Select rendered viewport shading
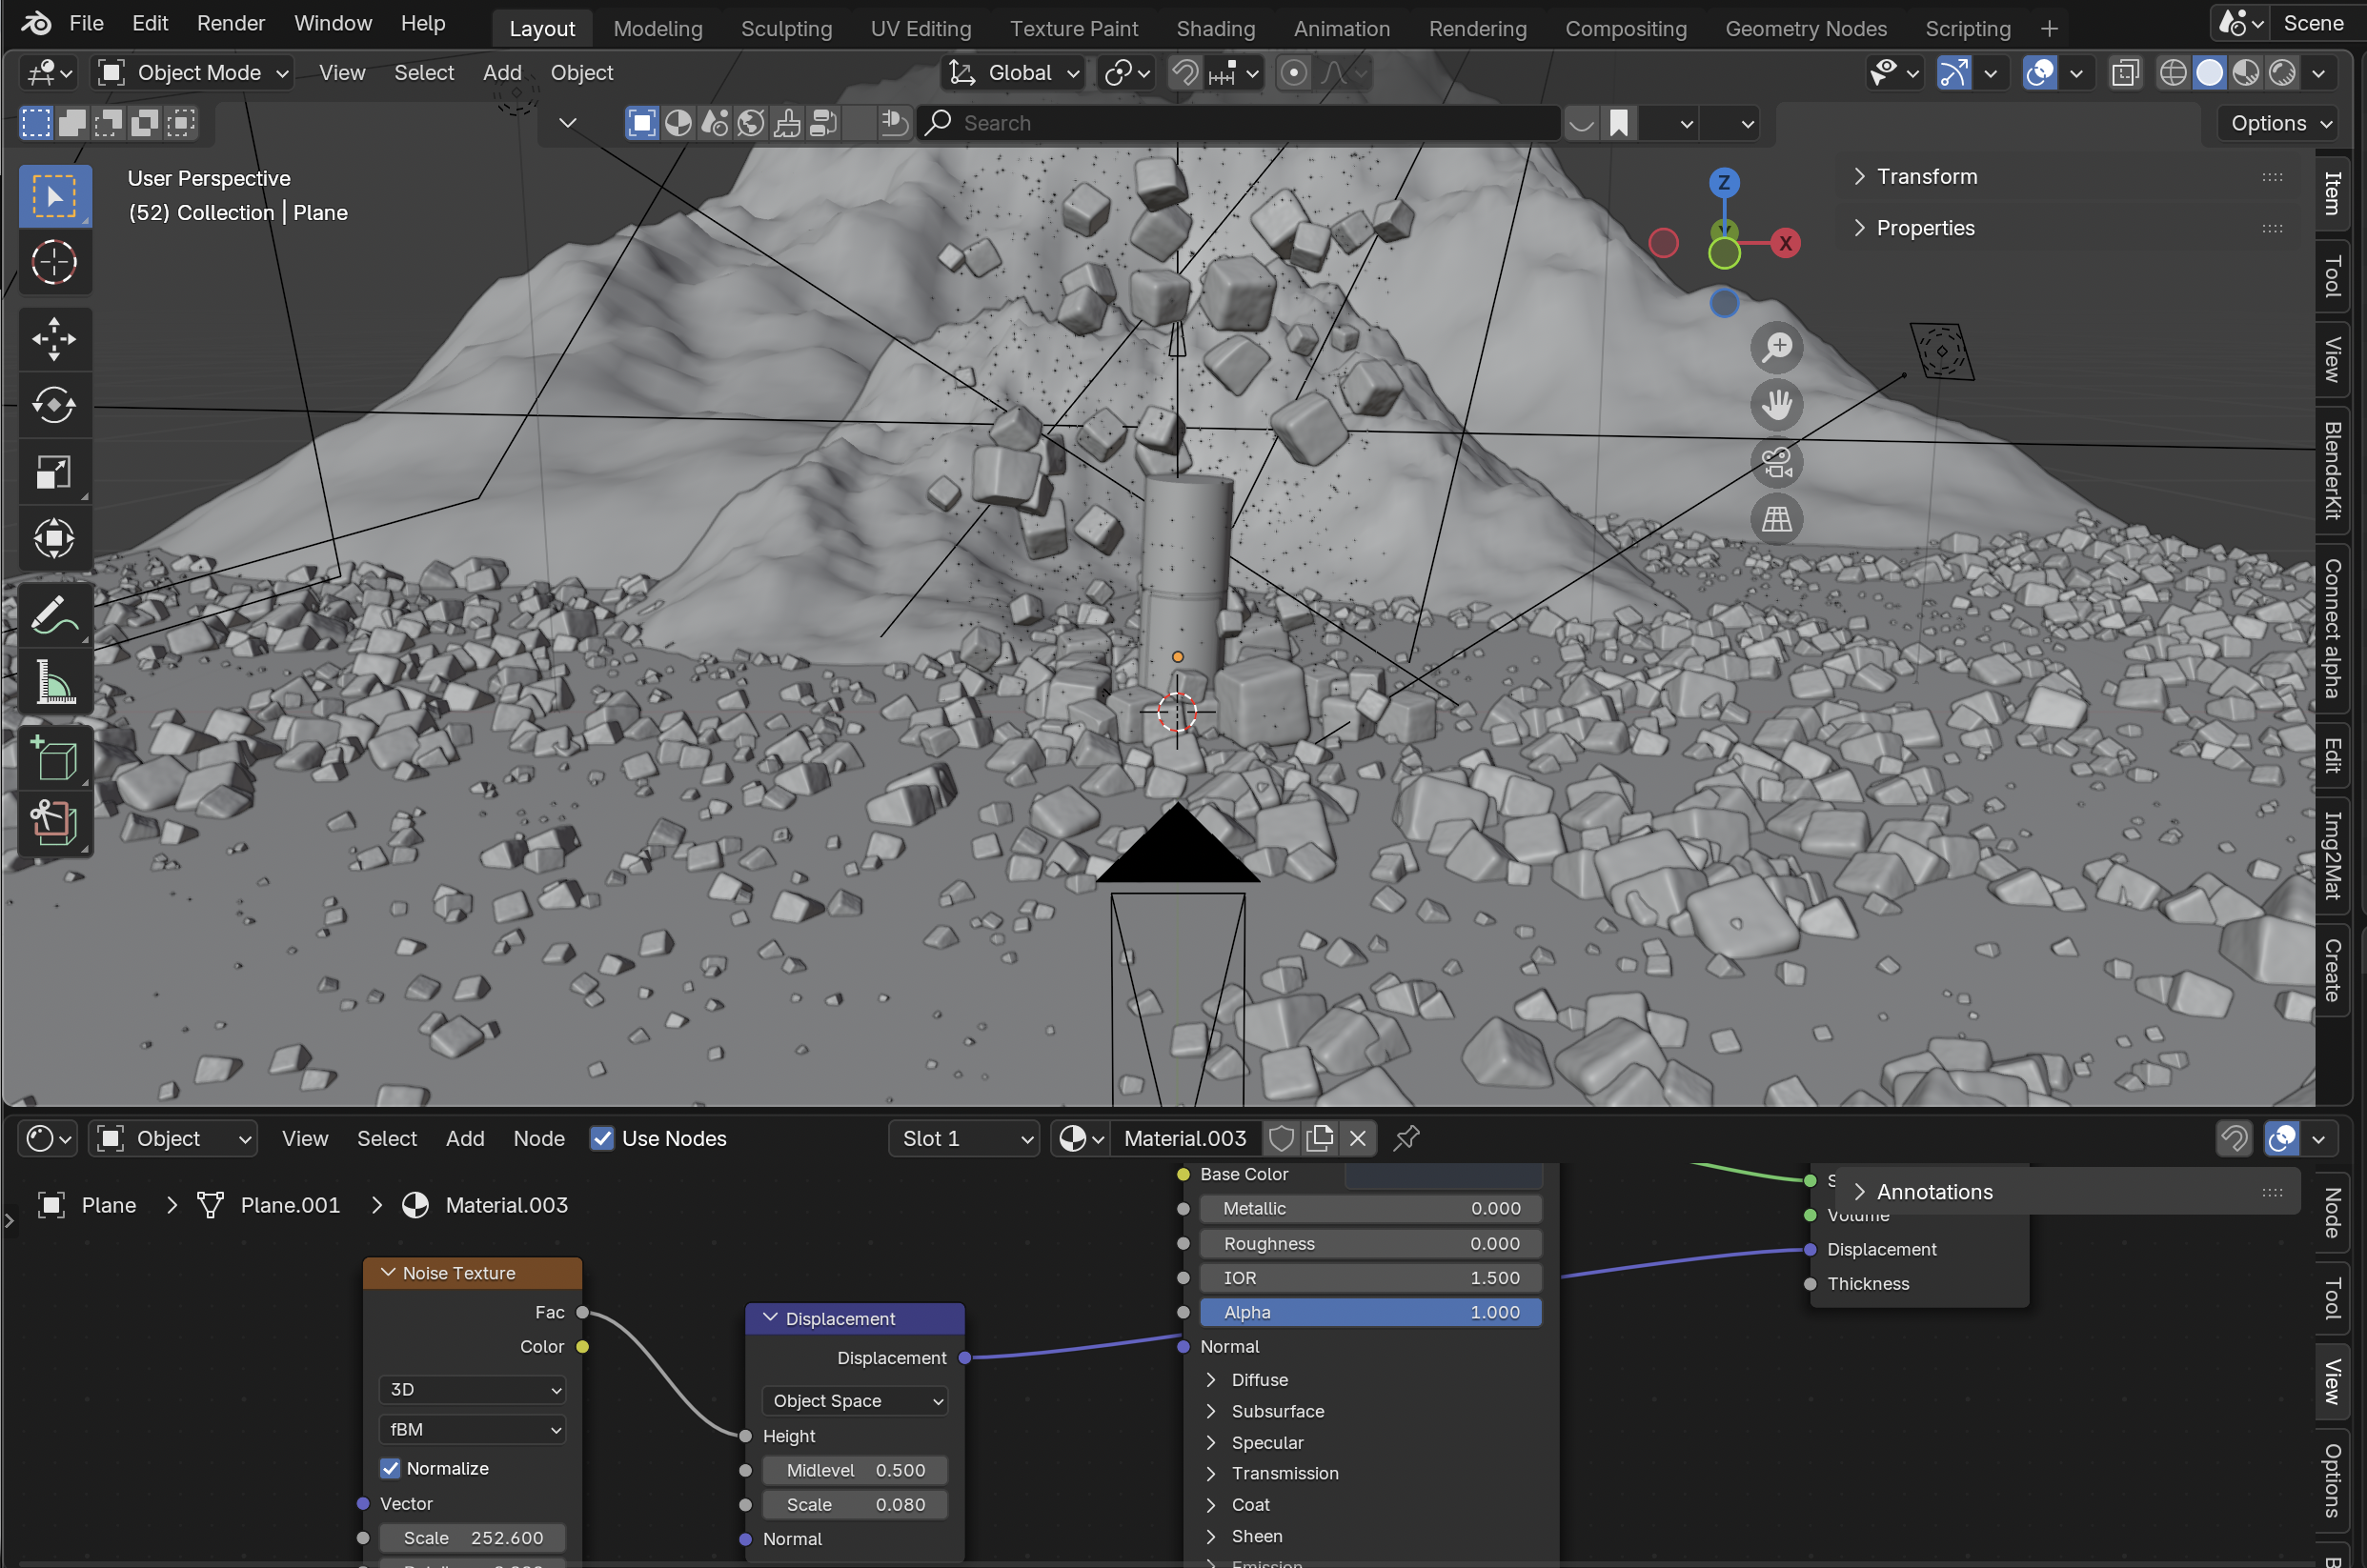 (2283, 73)
